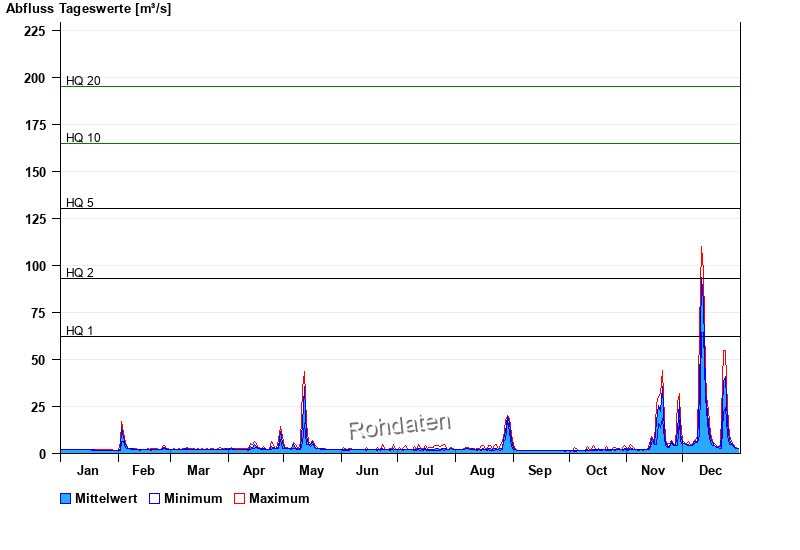Click the red-outlined Maximum legend swatch
The image size is (800, 550).
coord(239,499)
